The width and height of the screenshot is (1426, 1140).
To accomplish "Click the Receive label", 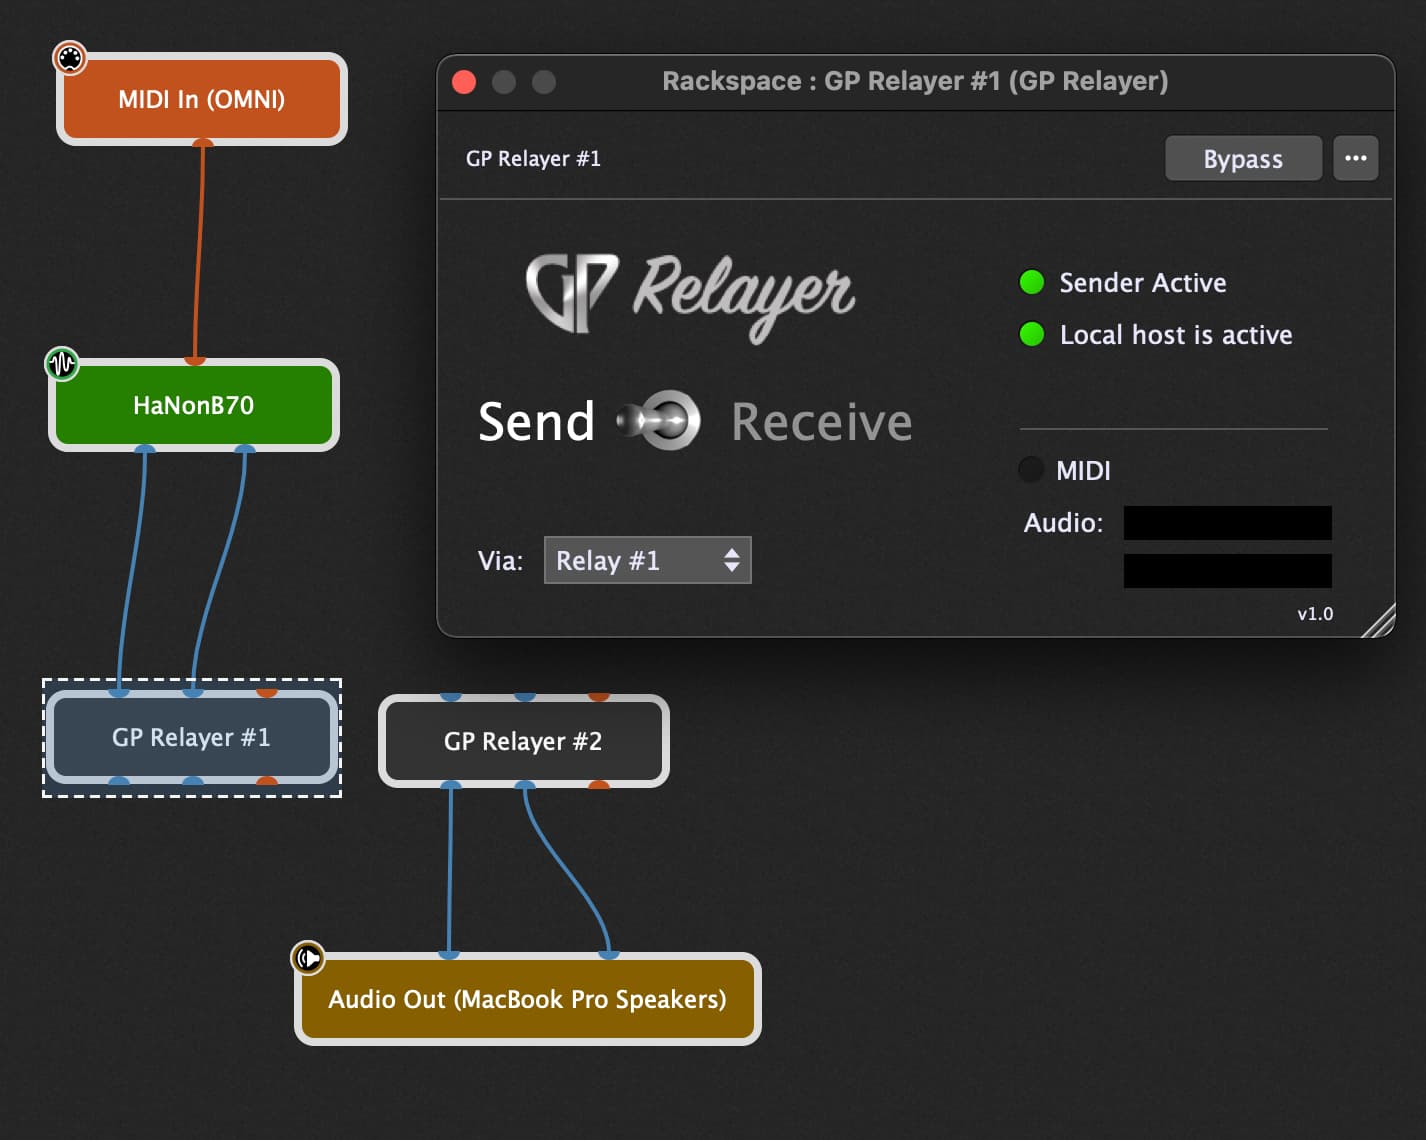I will coord(822,422).
